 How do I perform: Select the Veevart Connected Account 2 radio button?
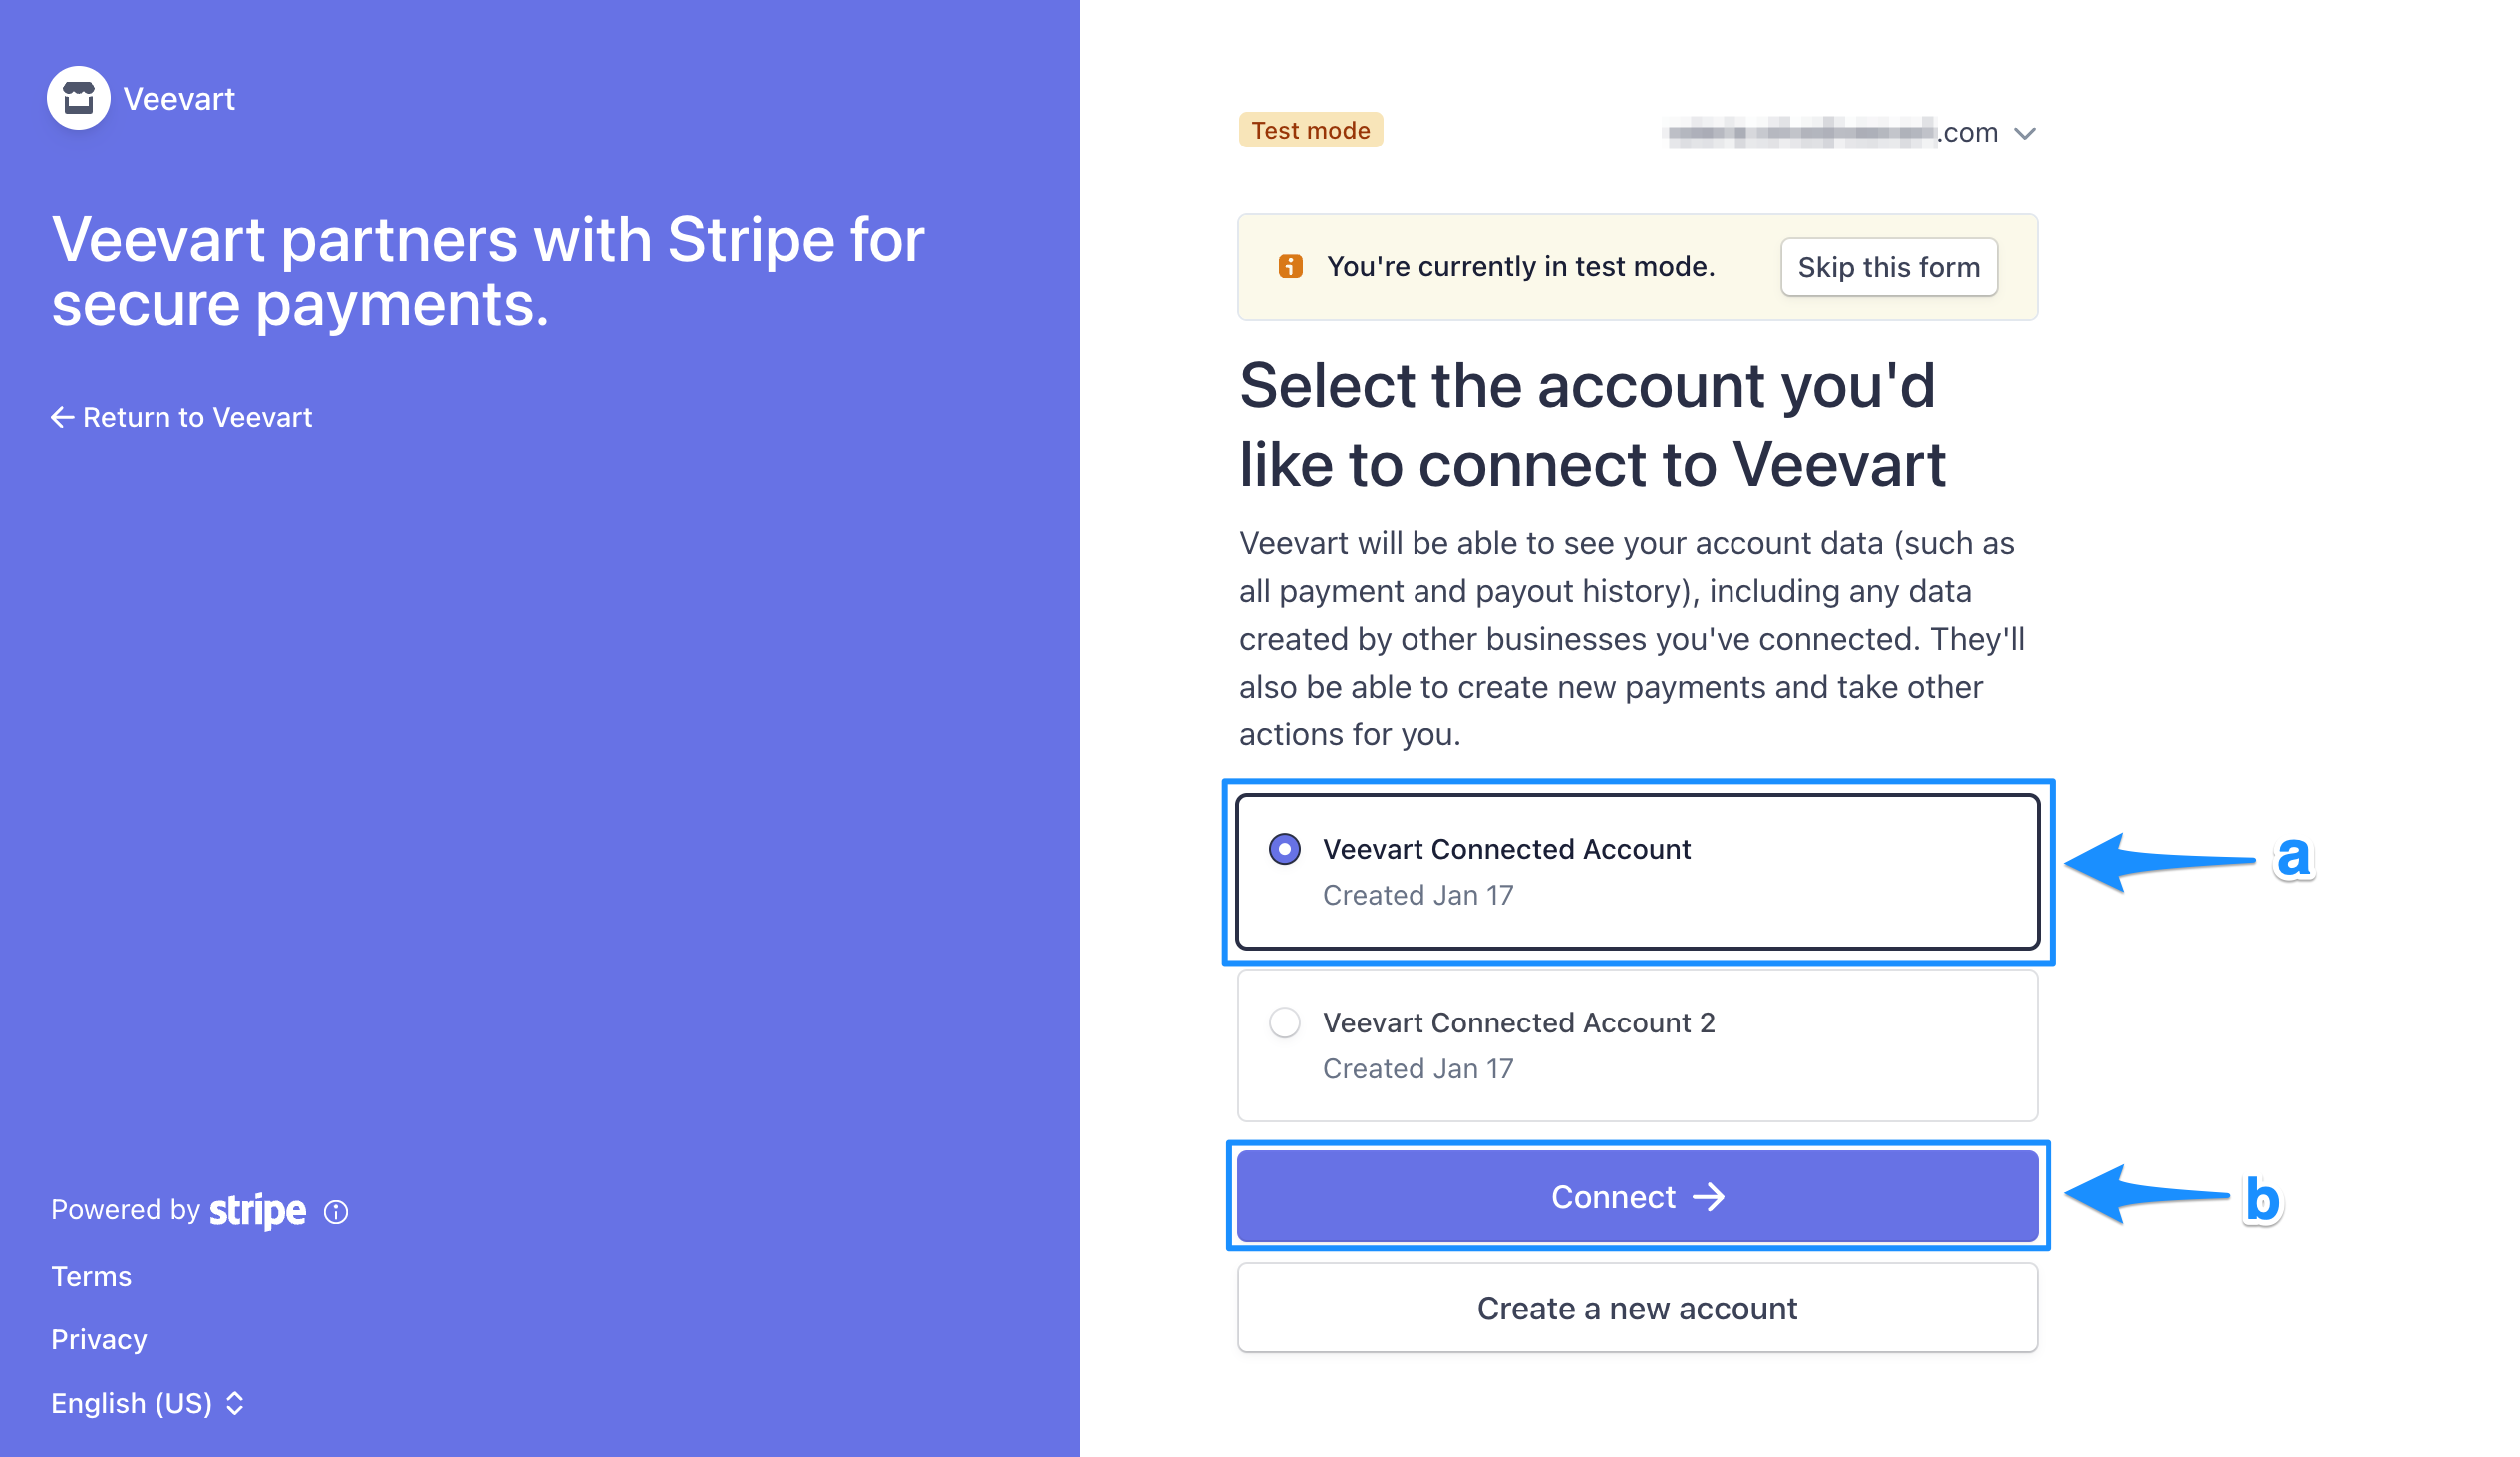click(1284, 1022)
